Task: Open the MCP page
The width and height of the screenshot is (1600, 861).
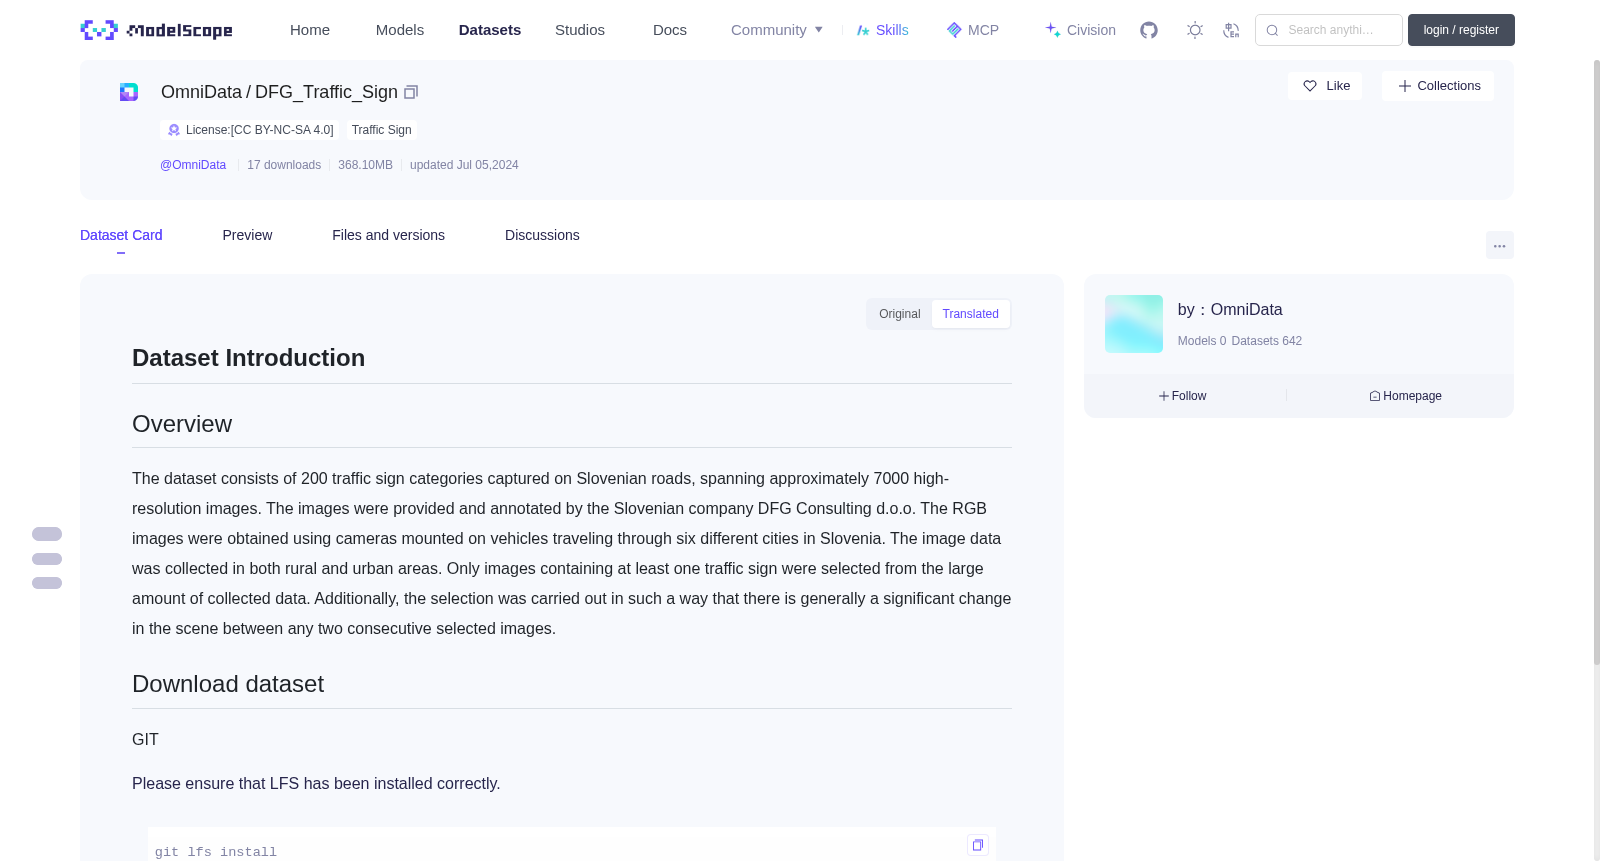Action: pyautogui.click(x=973, y=30)
